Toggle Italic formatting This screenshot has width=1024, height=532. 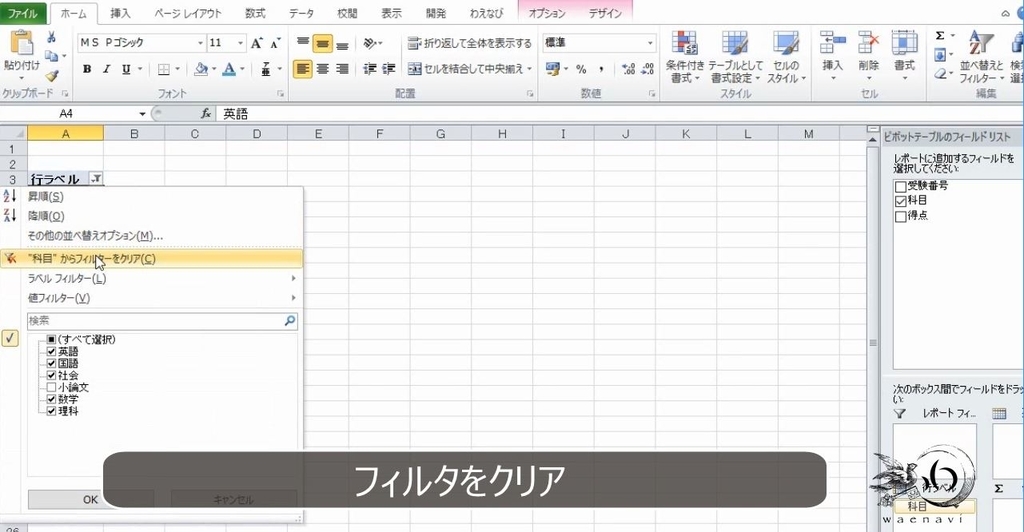point(106,69)
